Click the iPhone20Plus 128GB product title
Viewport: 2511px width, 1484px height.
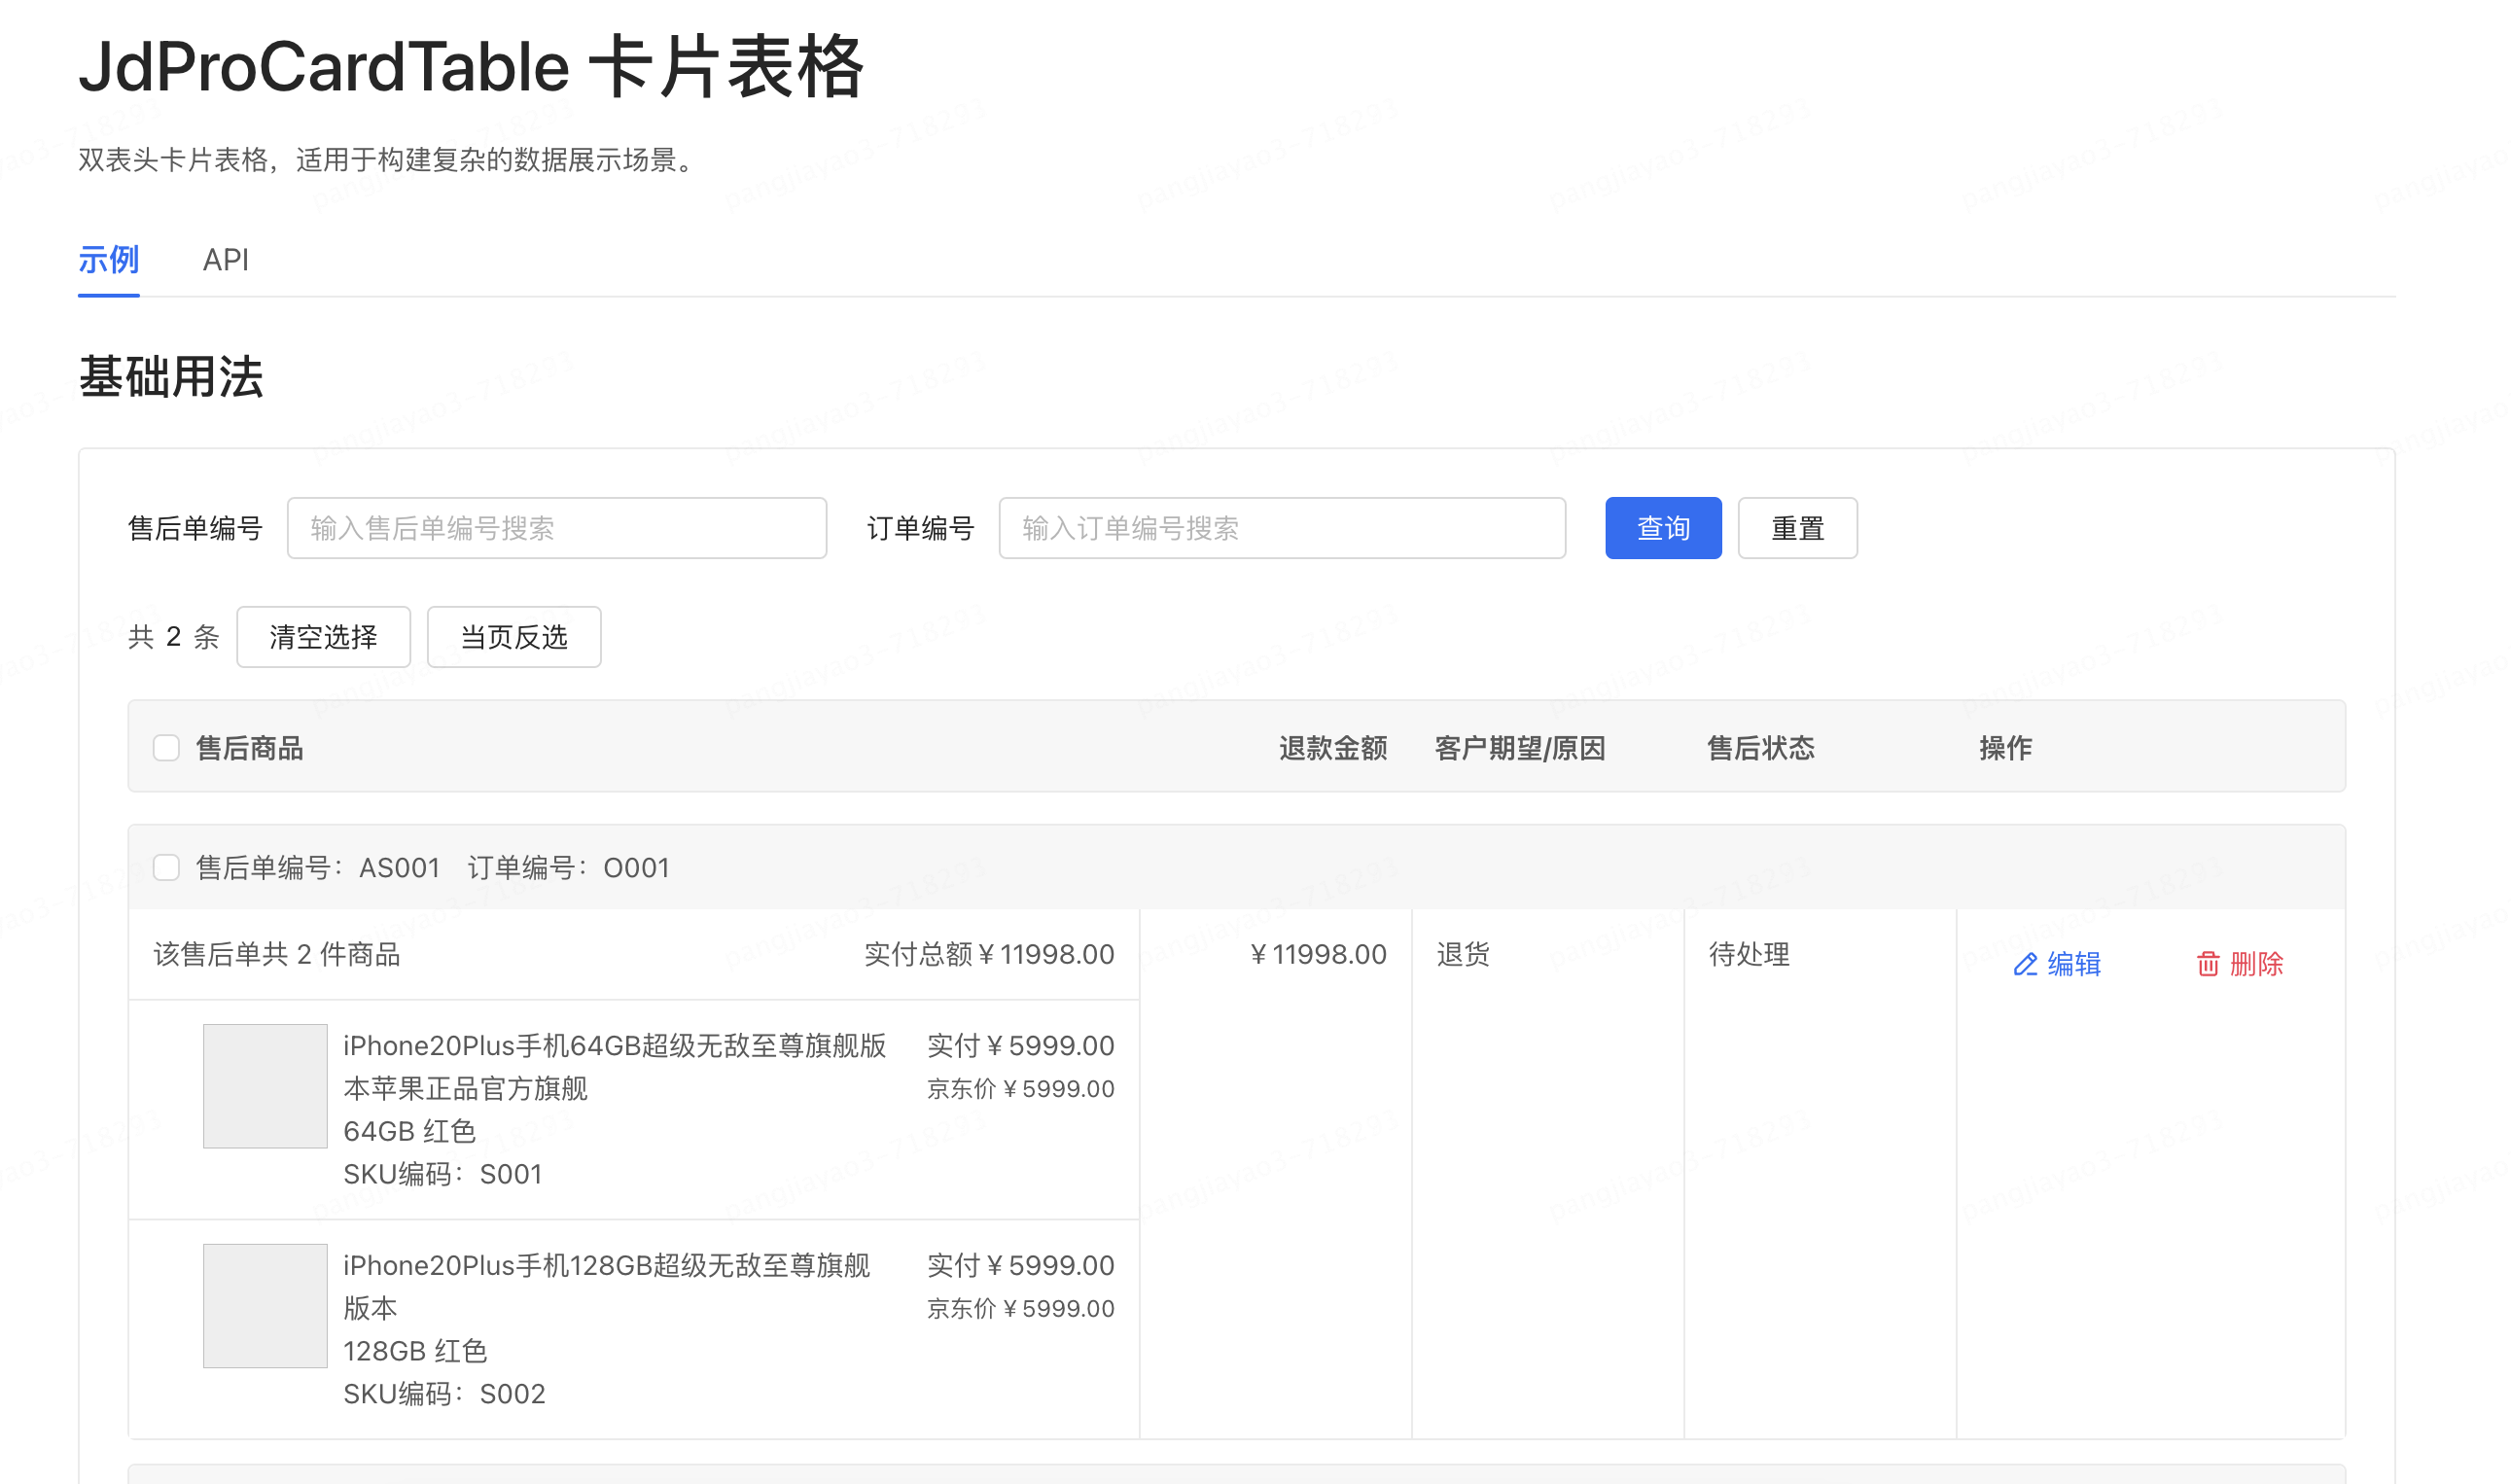607,1287
